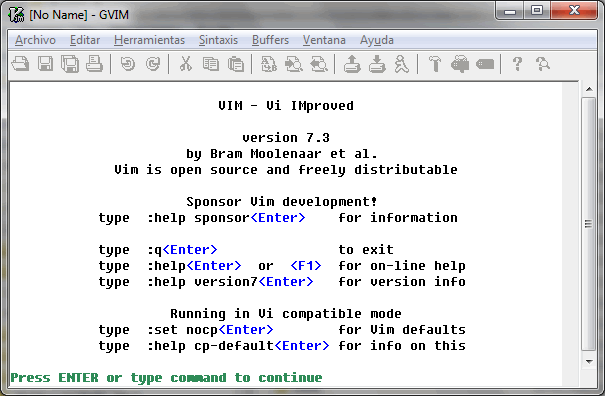Click the Find Previous icon

(x=319, y=64)
